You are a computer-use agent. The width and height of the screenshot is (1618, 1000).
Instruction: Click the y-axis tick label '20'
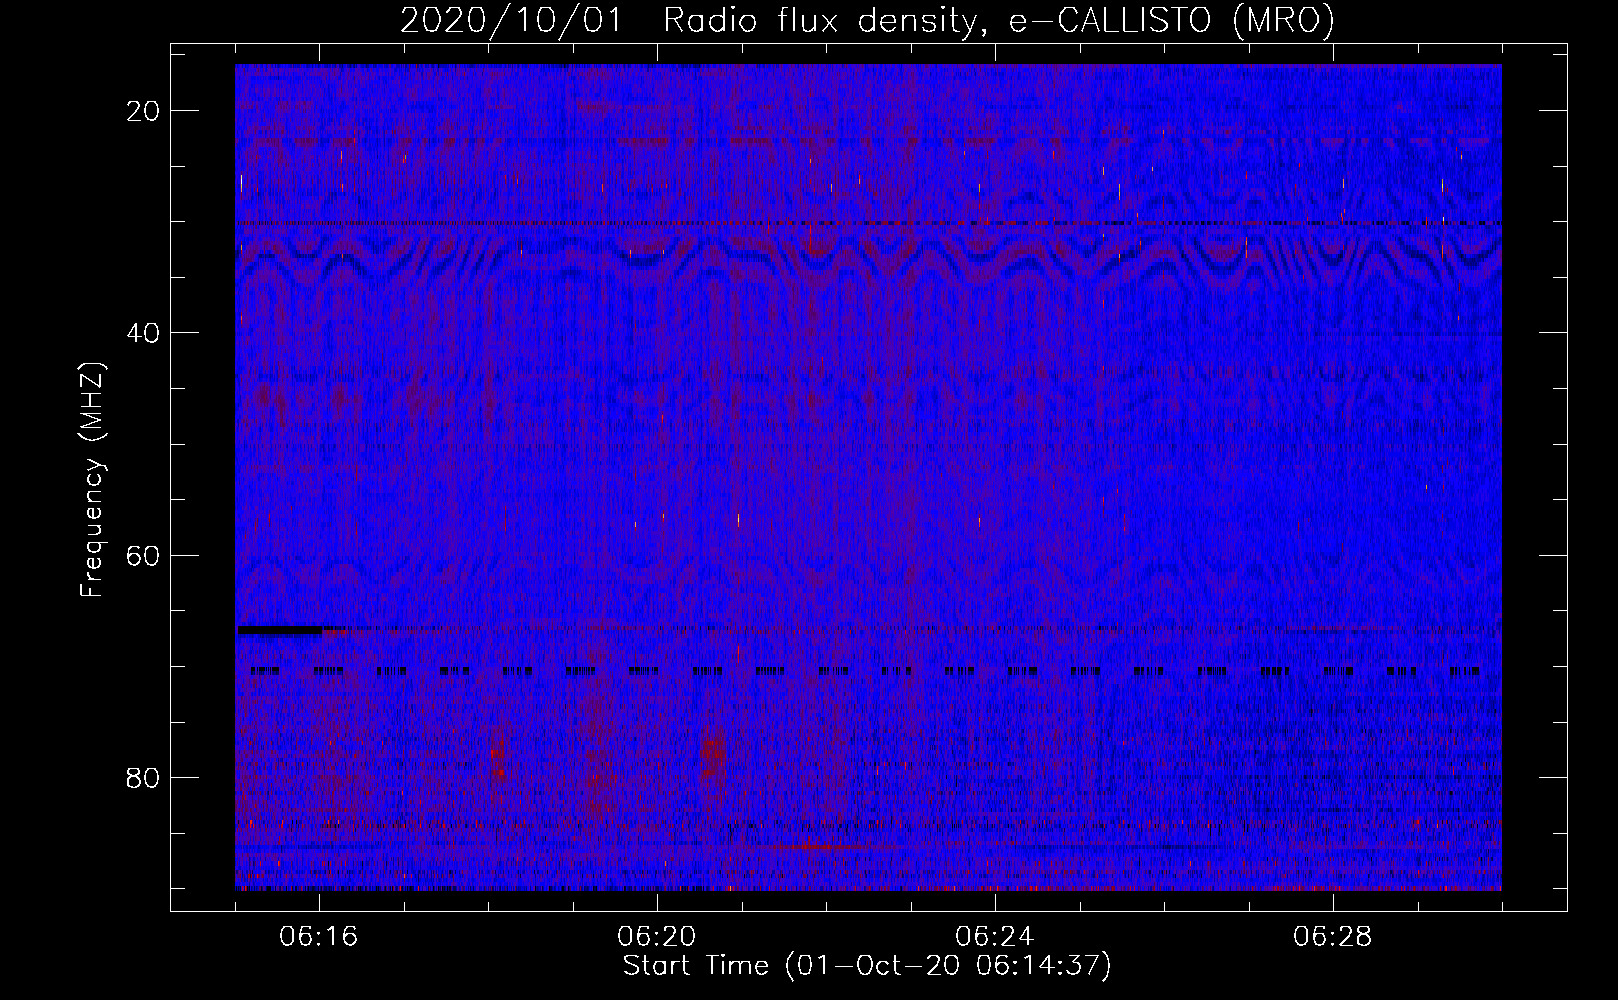(144, 111)
